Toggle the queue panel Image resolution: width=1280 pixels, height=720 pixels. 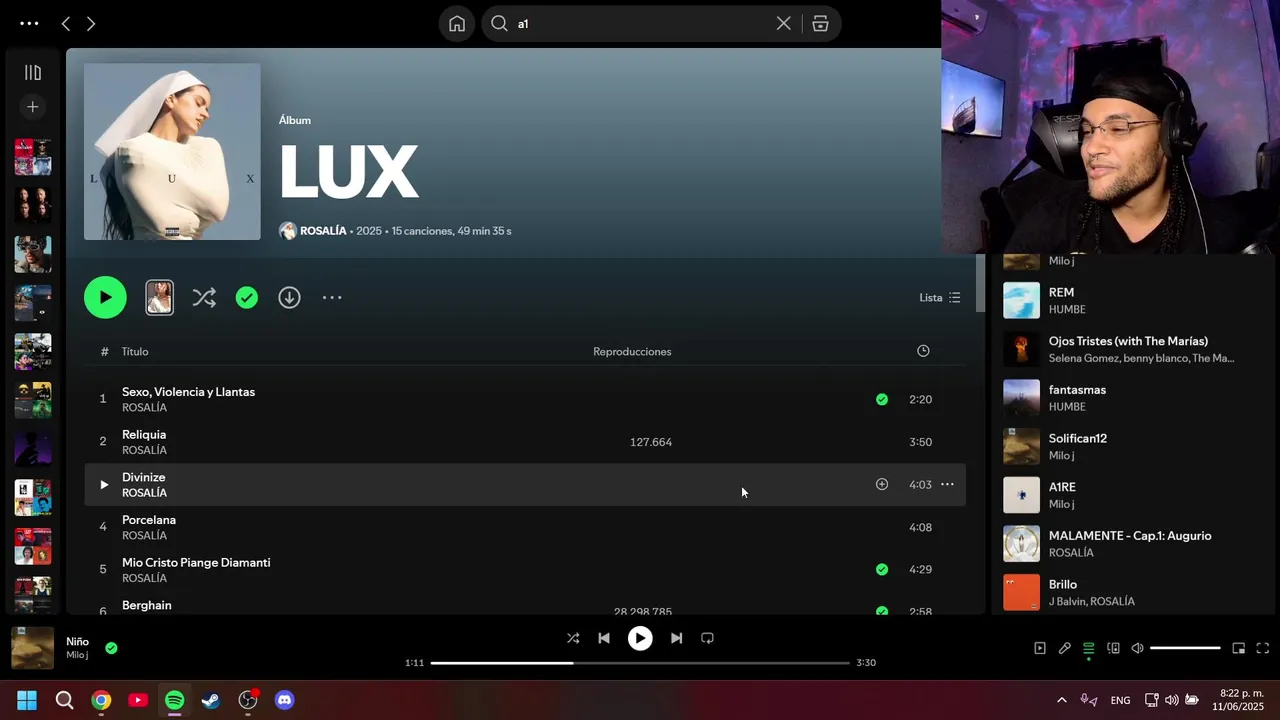(x=1089, y=648)
